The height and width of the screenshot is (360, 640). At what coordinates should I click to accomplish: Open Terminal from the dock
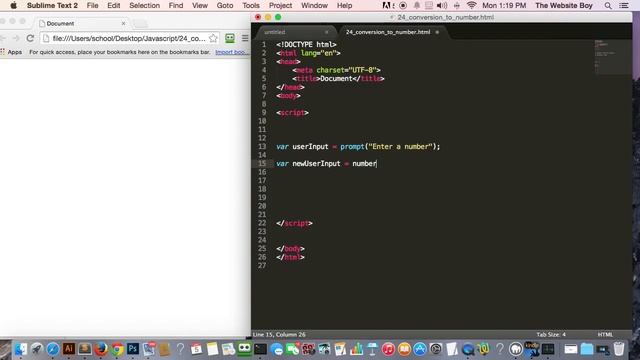pos(260,349)
